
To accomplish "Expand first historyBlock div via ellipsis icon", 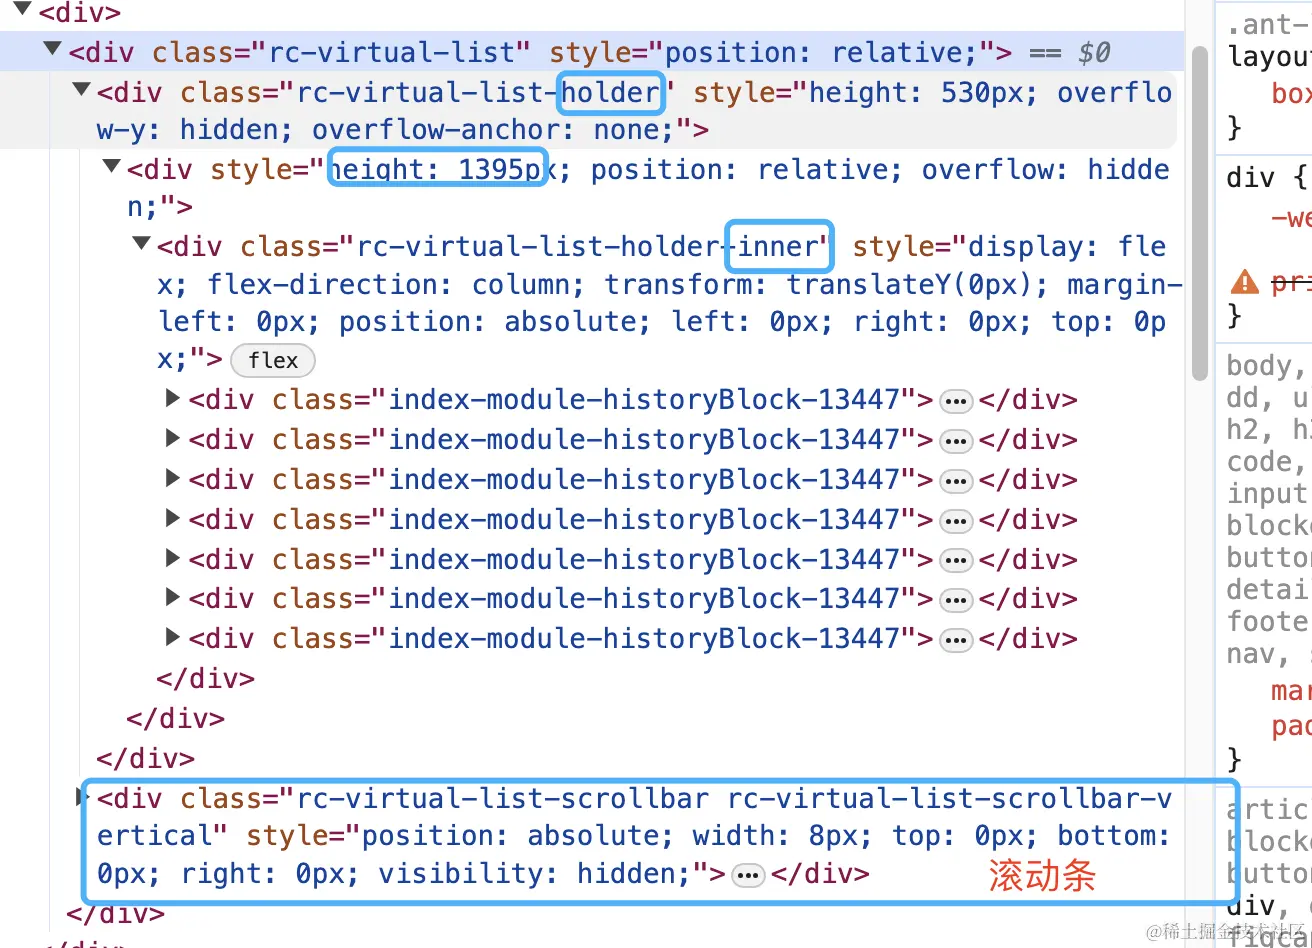I will pos(955,400).
